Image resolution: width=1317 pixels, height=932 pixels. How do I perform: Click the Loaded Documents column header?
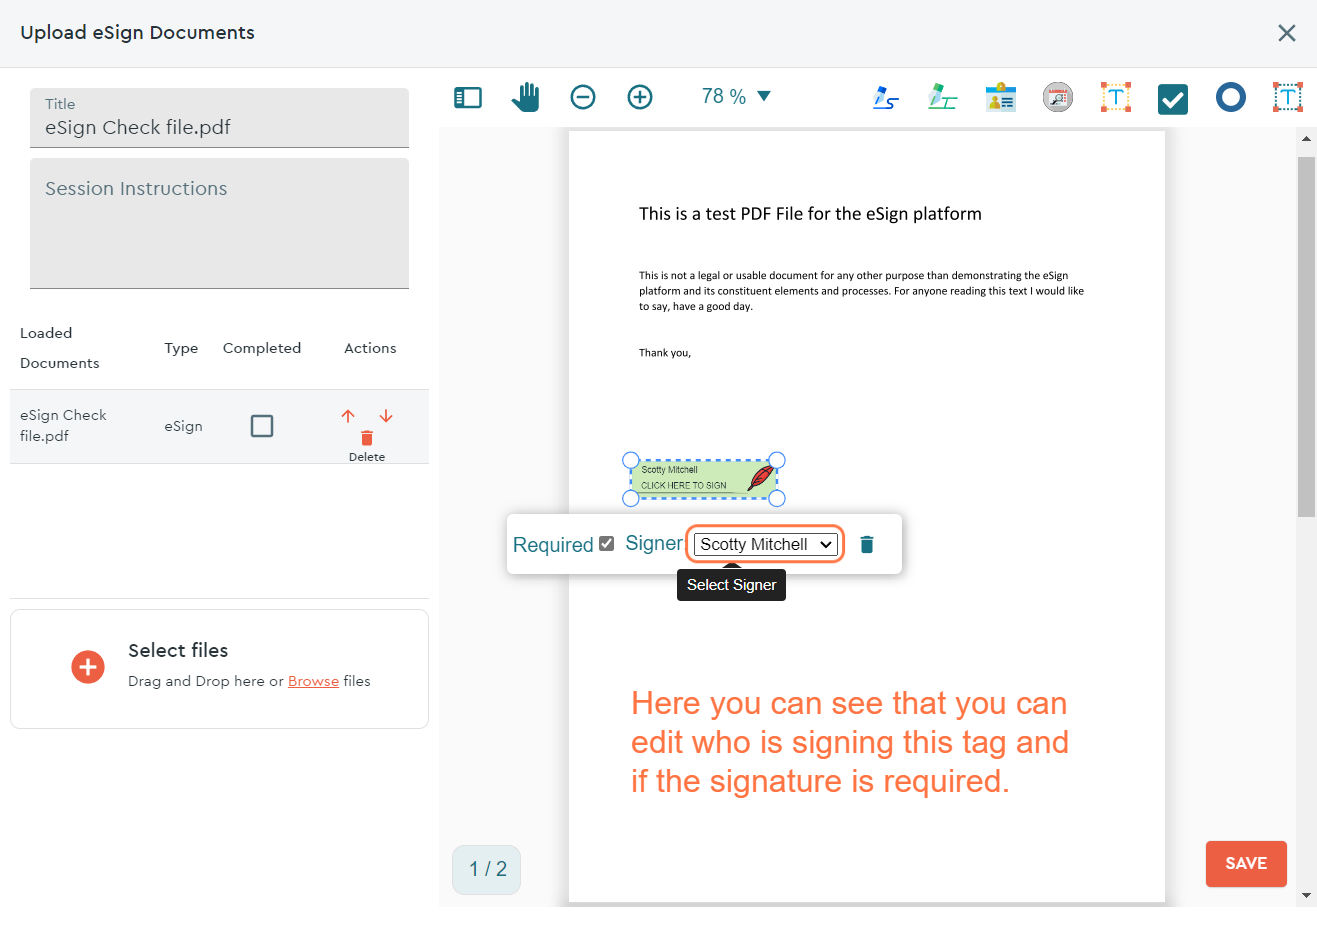coord(60,348)
